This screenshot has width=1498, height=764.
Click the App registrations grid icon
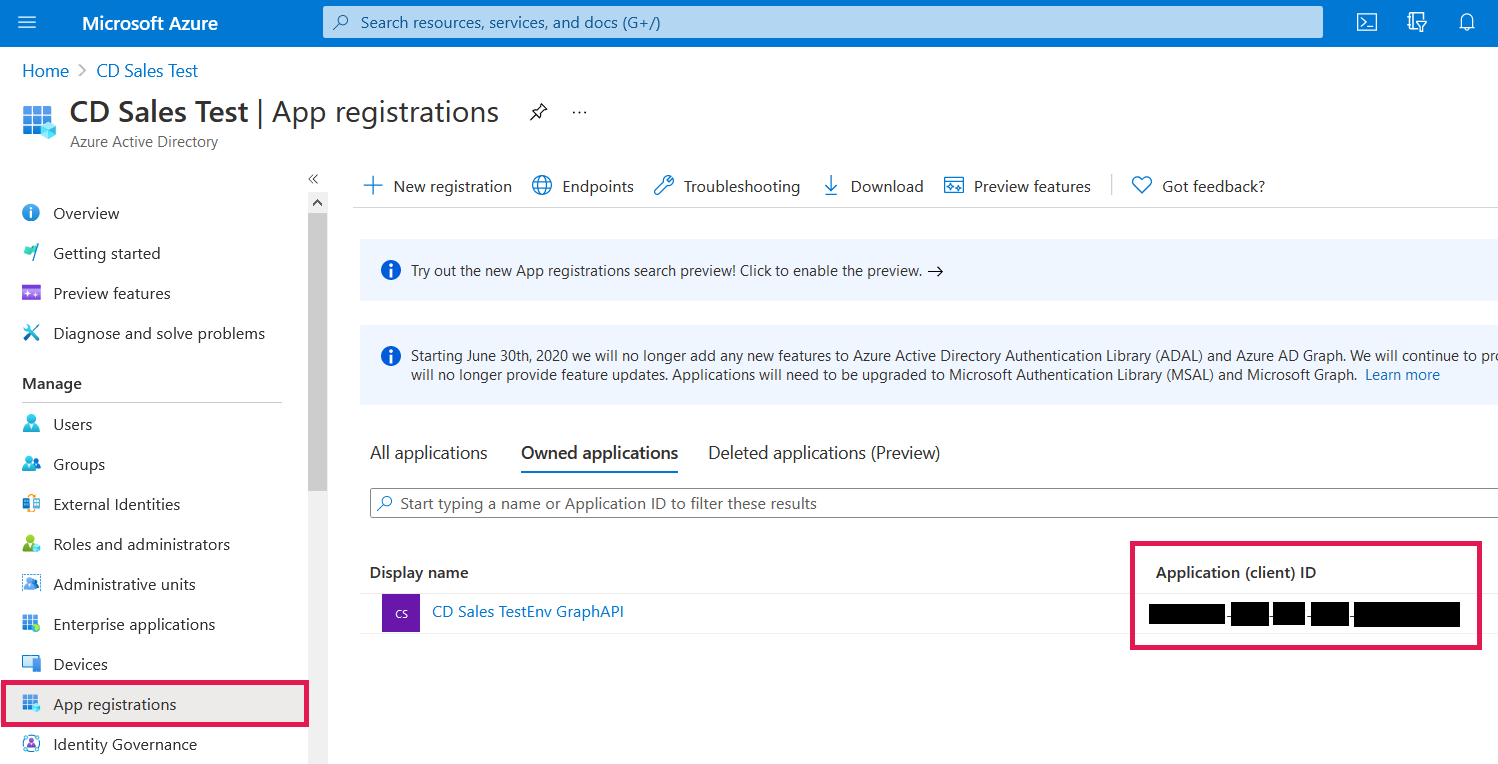tap(31, 704)
